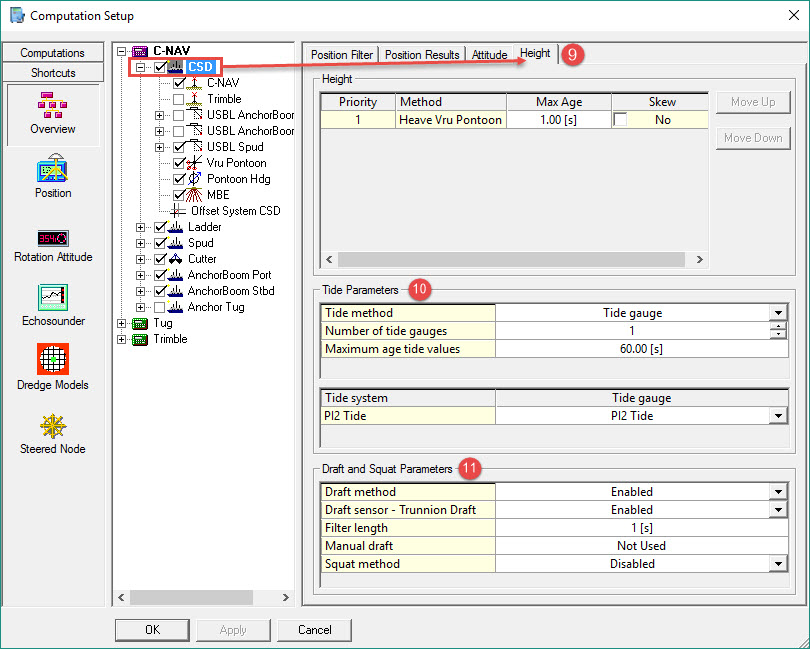Select Pontoon Hdg system in tree

[238, 179]
